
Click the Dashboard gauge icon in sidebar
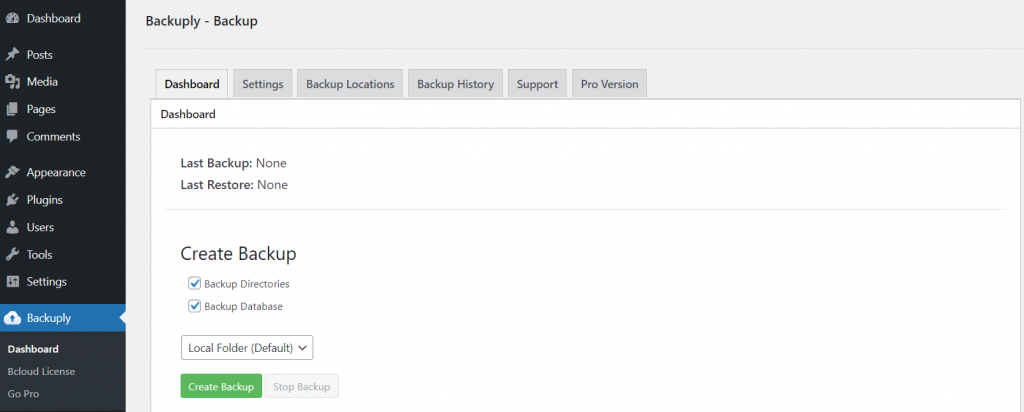point(12,19)
